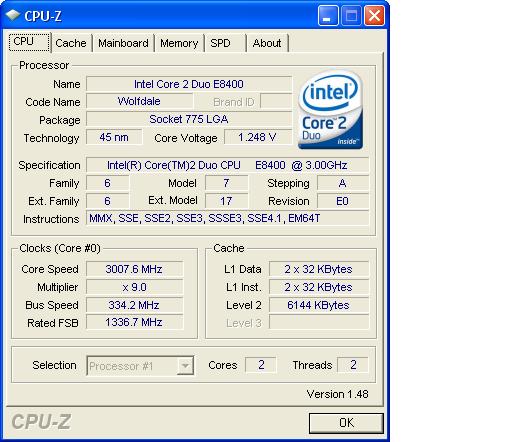Click the Specification field text
512x442 pixels.
click(x=227, y=165)
